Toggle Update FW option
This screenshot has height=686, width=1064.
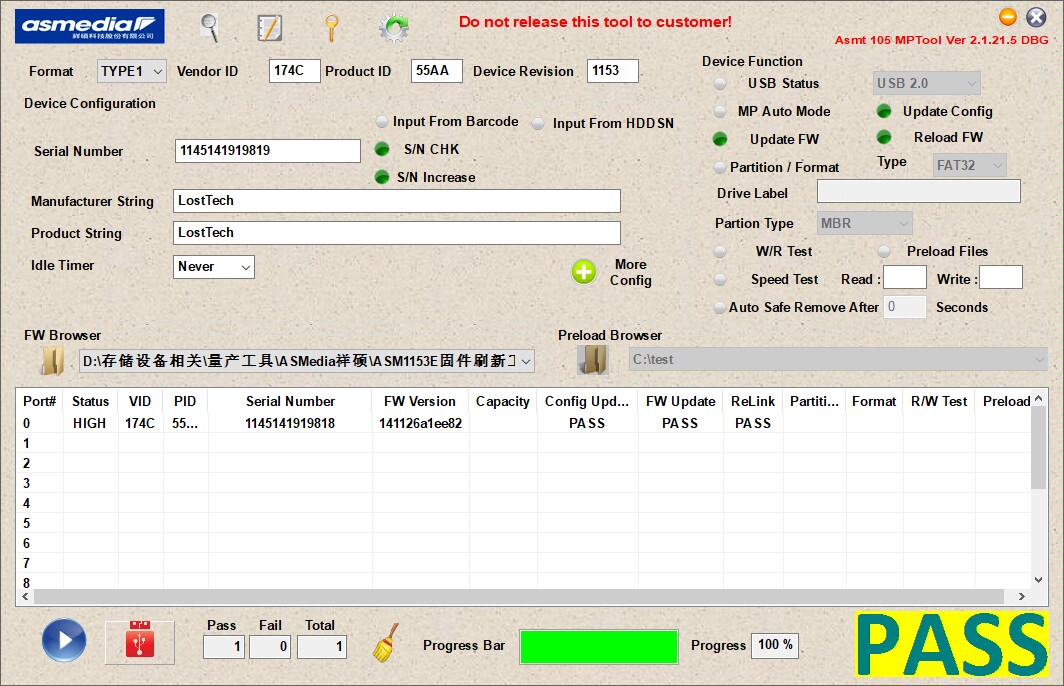[720, 139]
